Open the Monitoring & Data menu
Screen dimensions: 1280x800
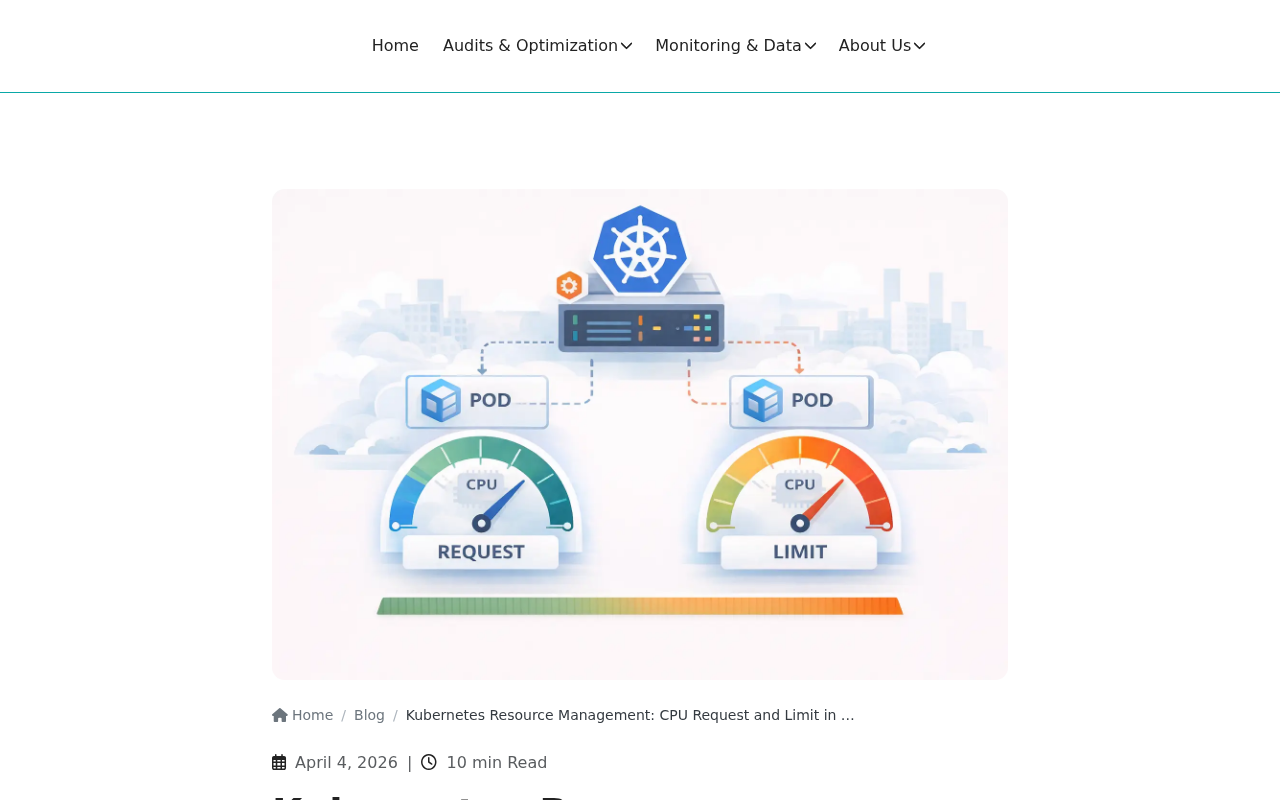coord(735,46)
